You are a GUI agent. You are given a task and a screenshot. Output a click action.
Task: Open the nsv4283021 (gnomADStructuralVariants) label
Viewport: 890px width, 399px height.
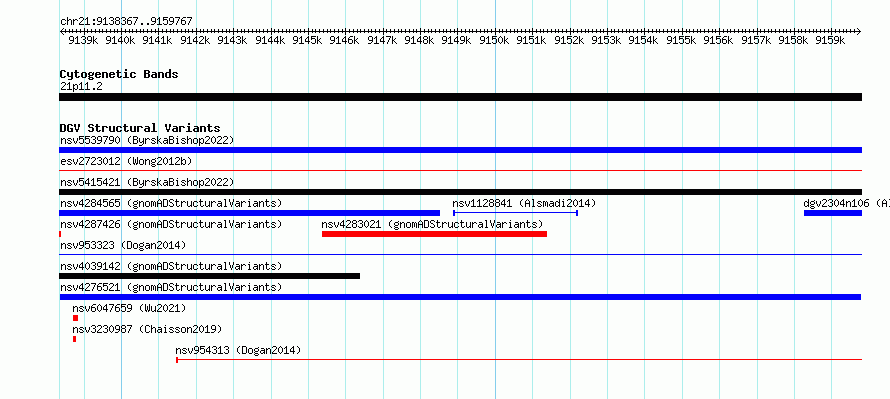(433, 224)
